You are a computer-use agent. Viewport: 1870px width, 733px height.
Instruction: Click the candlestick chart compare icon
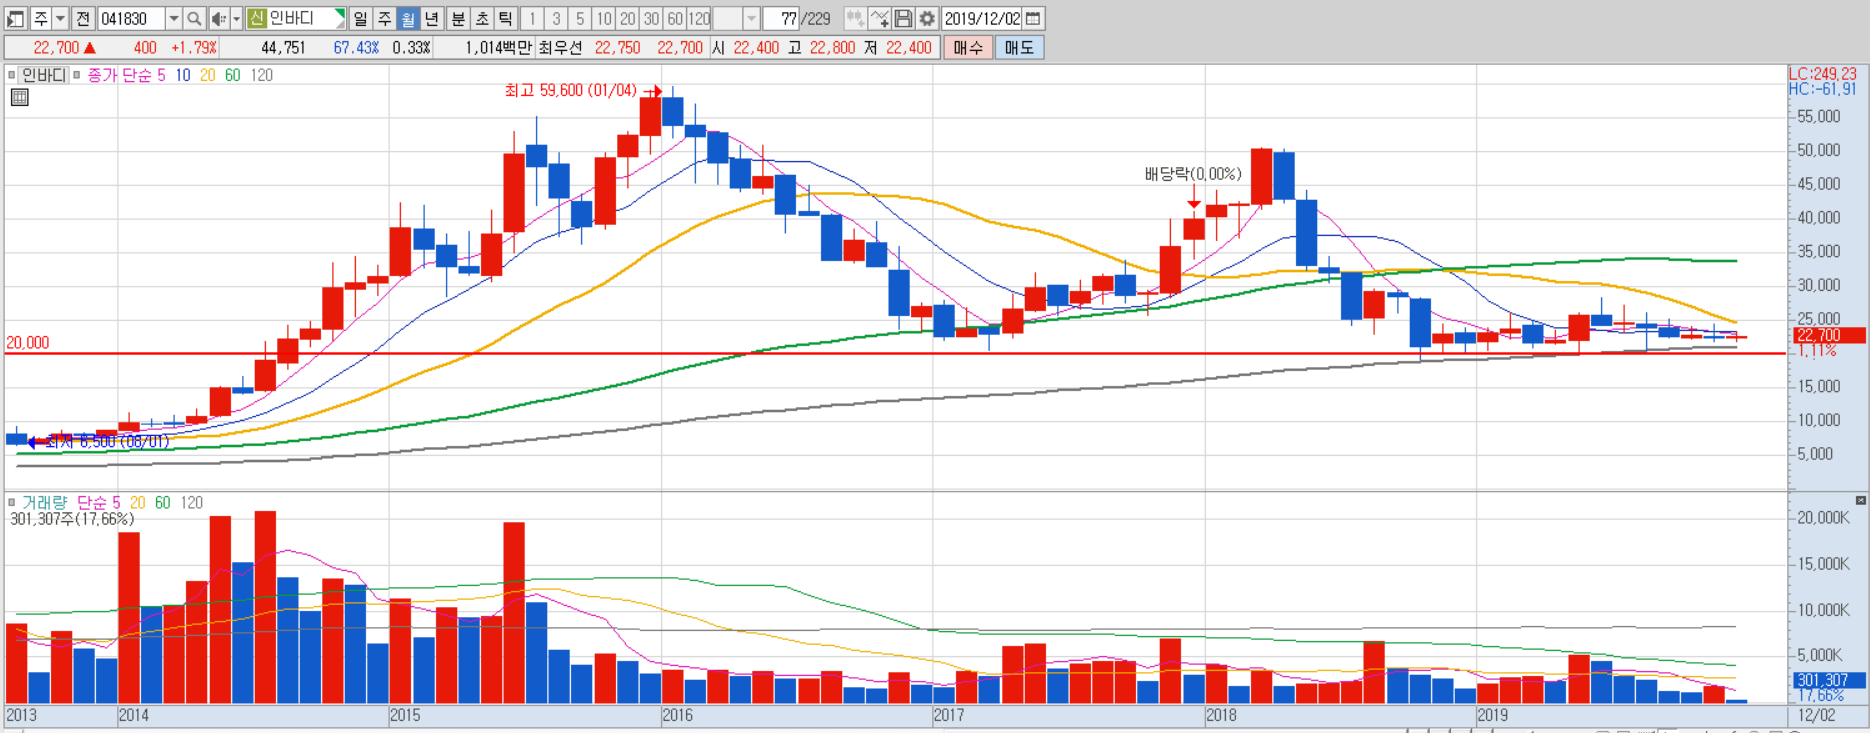[855, 18]
